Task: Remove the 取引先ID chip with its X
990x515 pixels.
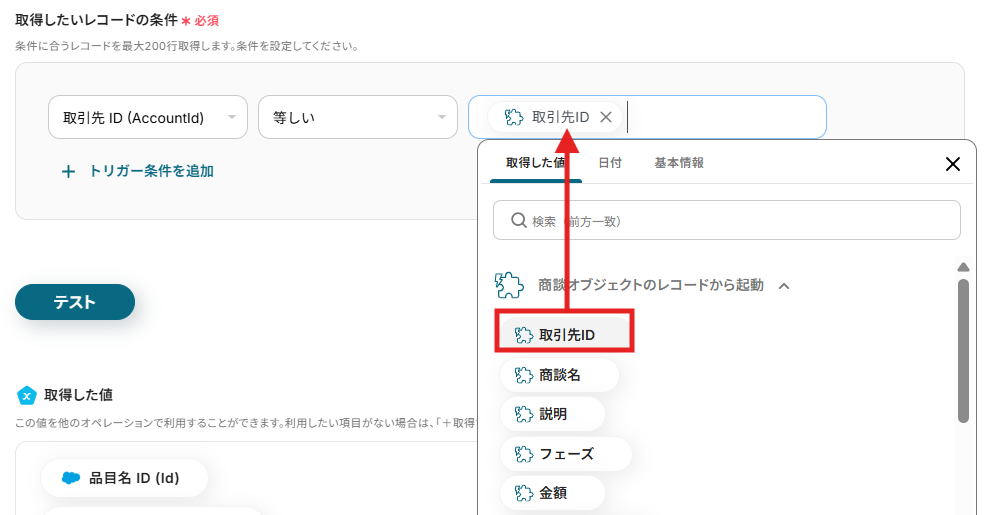Action: (x=605, y=117)
